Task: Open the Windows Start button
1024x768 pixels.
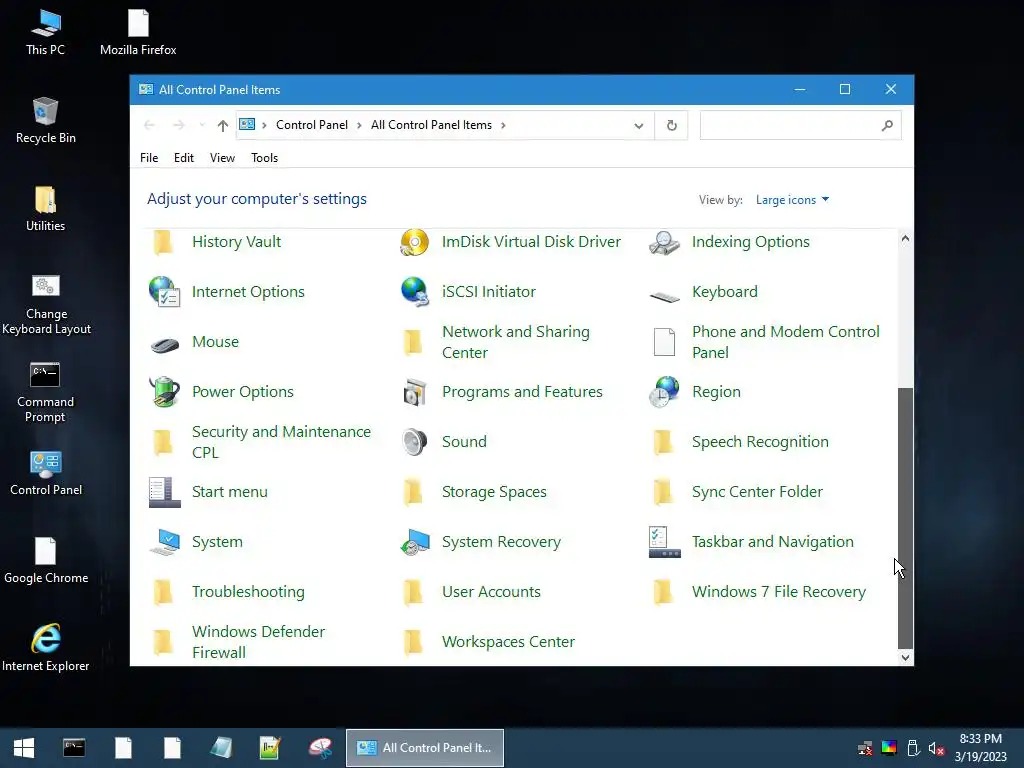Action: (x=24, y=748)
